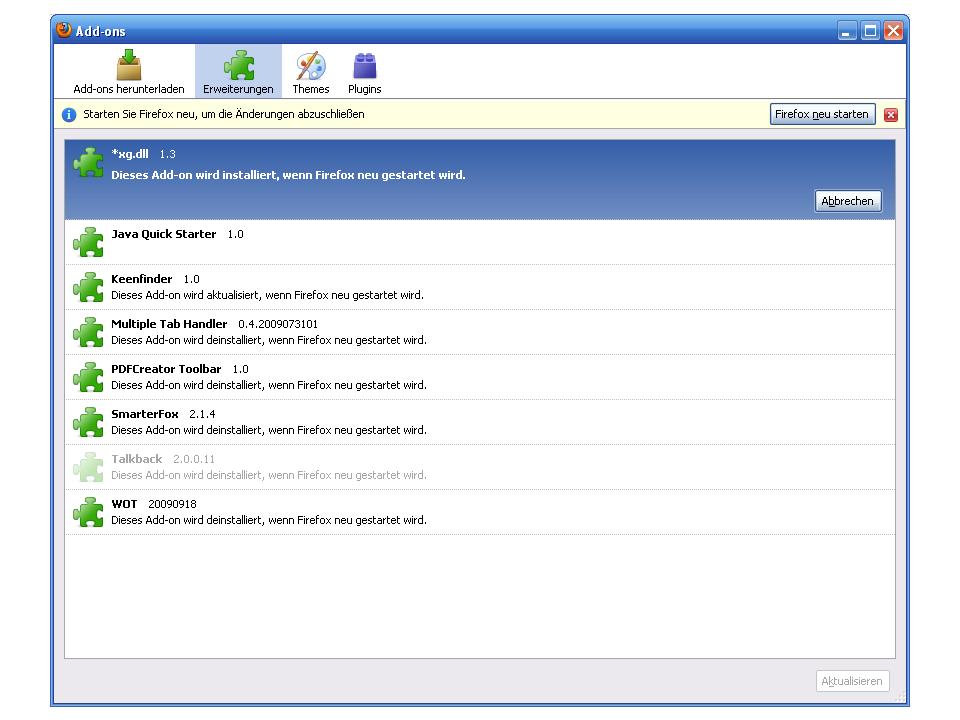Click the Aktualisieren button

click(852, 681)
